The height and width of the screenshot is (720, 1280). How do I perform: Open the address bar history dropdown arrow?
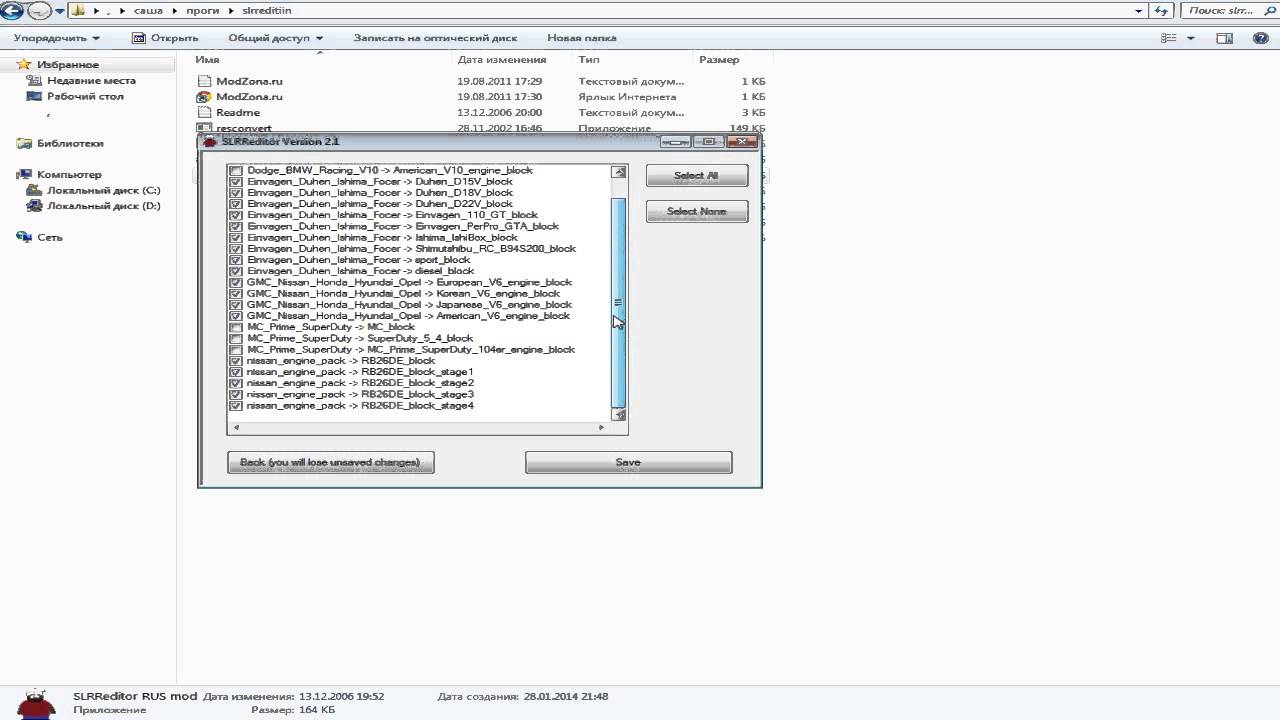pyautogui.click(x=1139, y=11)
